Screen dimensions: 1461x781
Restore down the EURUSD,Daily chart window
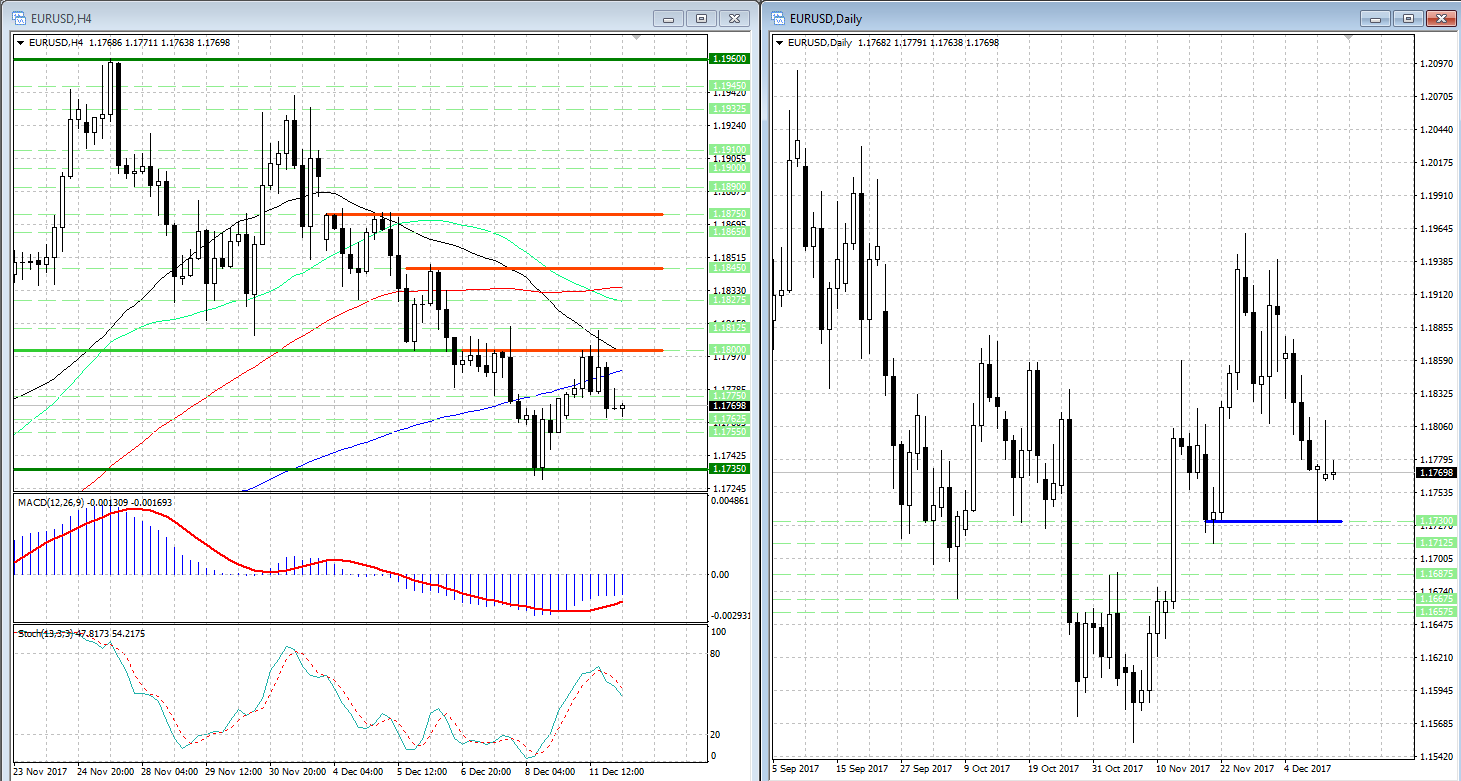click(1409, 18)
